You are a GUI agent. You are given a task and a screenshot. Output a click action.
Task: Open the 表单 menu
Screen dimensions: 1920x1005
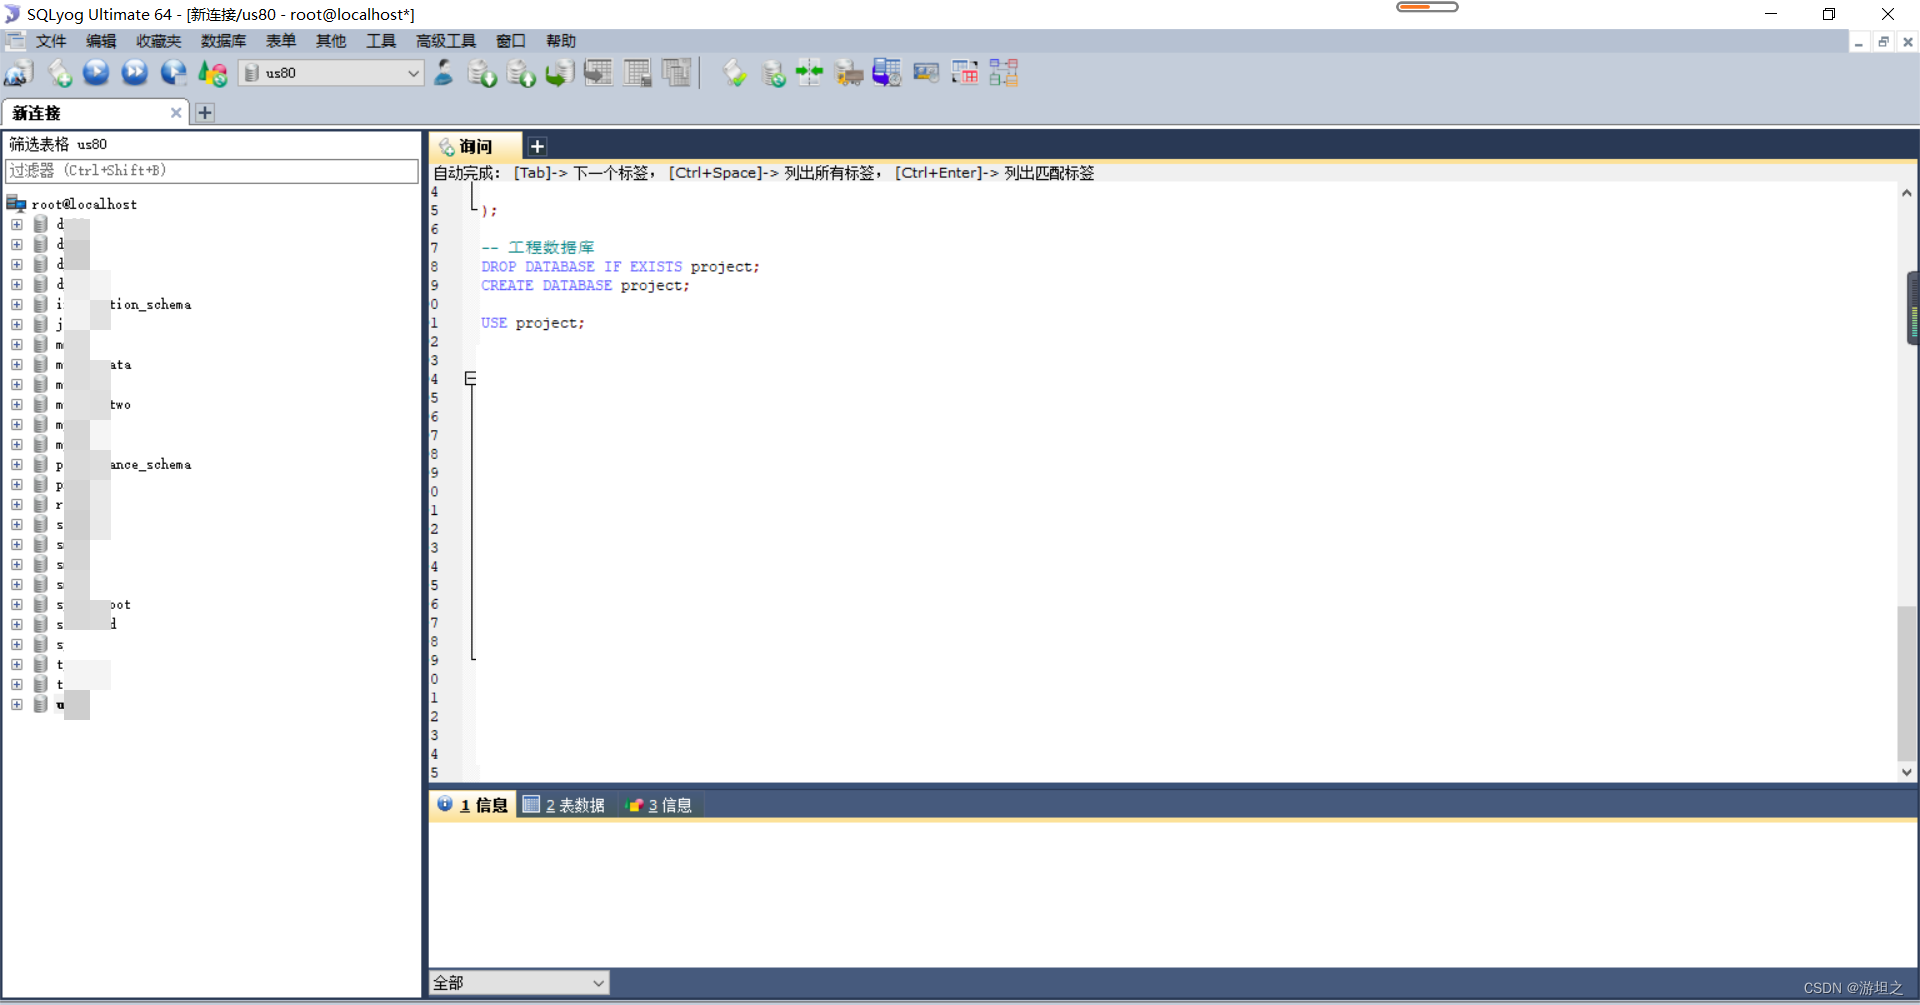coord(281,41)
